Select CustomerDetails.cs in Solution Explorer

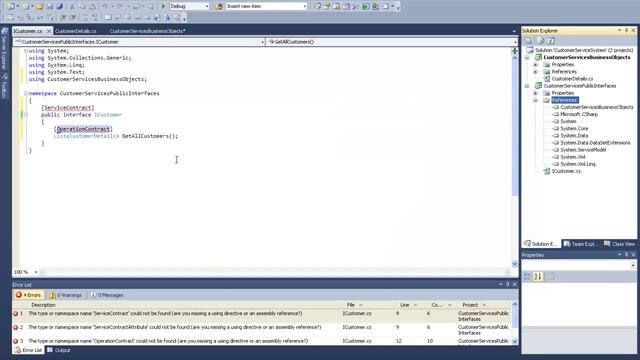tap(572, 79)
